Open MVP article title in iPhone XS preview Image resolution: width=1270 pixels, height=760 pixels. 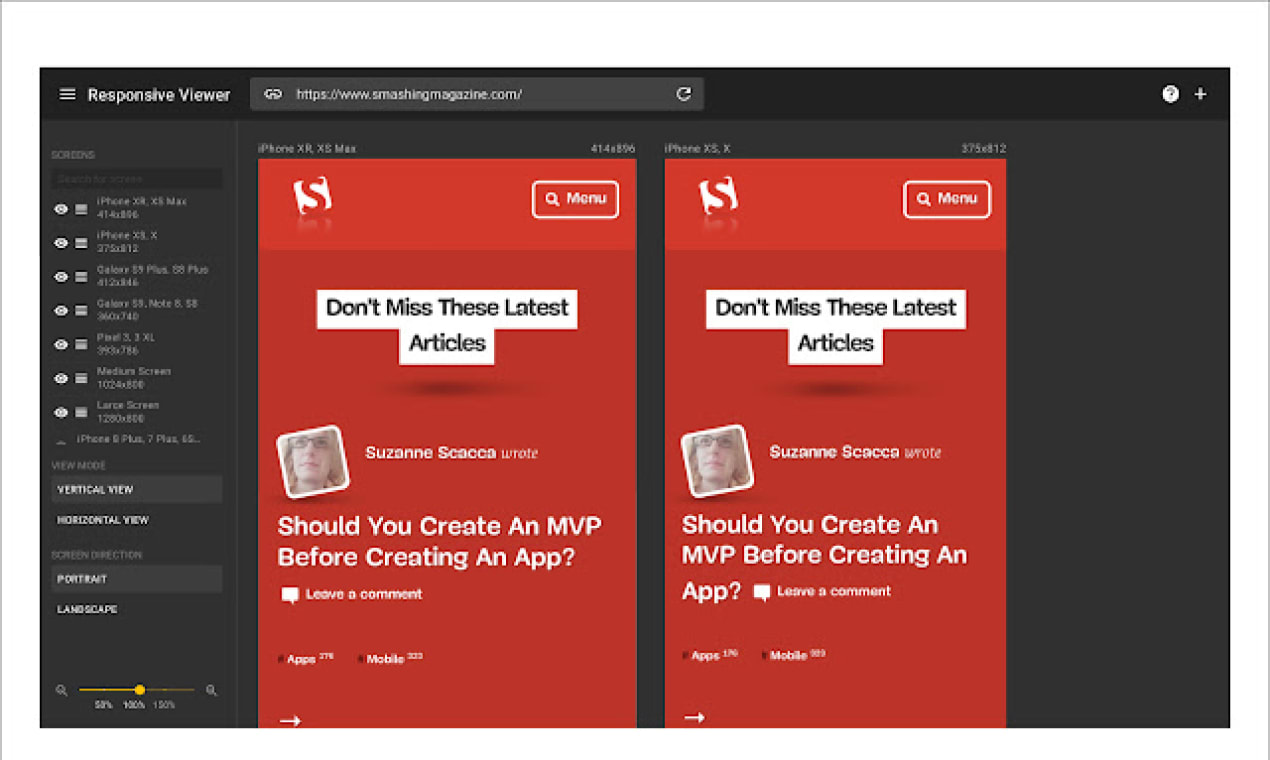(824, 557)
